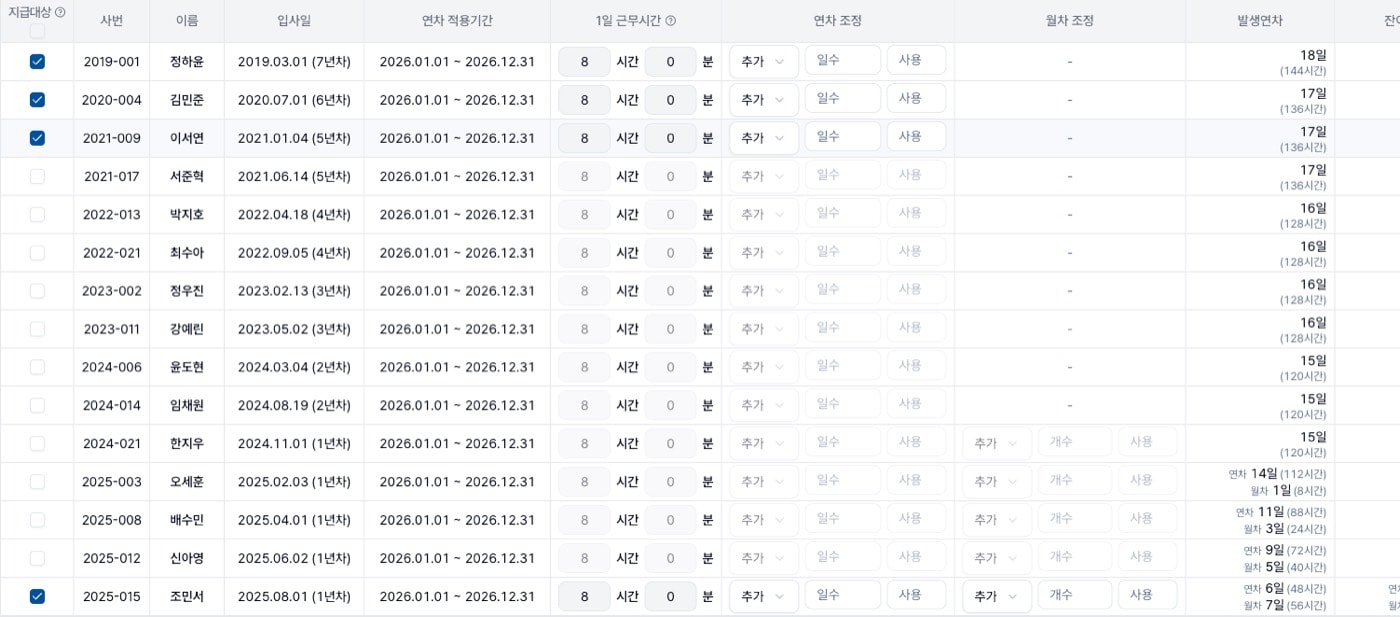Click the 월차 조정 column header
Viewport: 1400px width, 617px height.
point(1070,21)
